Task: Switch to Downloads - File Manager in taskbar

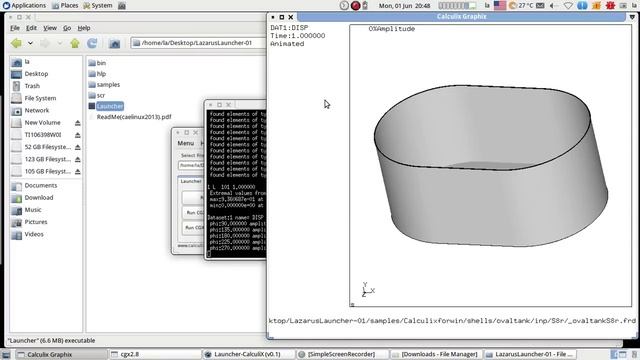Action: 435,354
